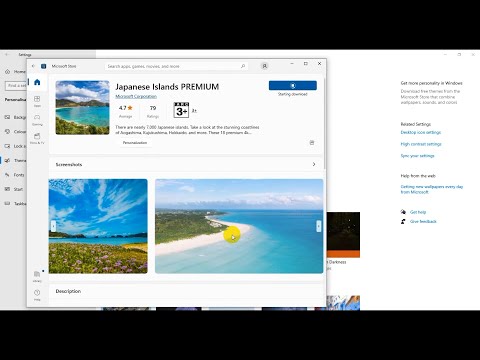Click Find a setting search box
The height and width of the screenshot is (360, 480).
point(16,86)
